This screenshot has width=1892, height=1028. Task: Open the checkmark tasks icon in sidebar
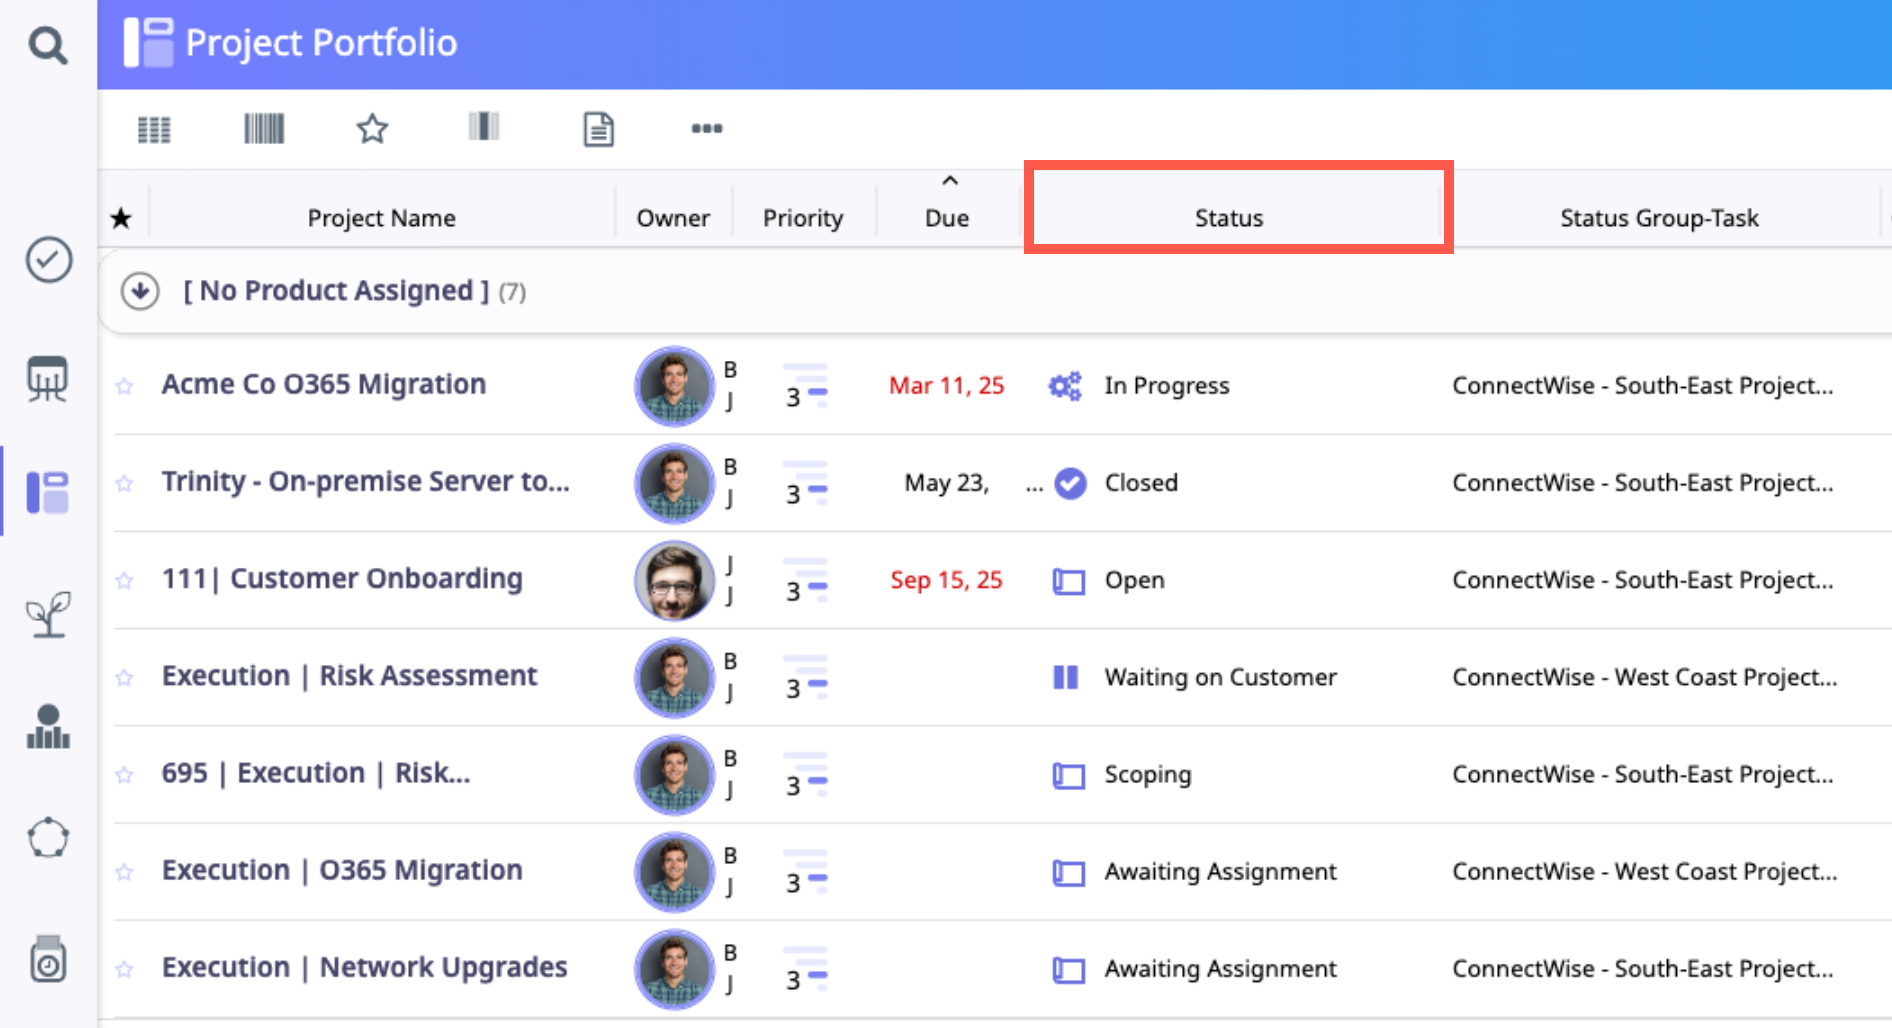point(48,260)
